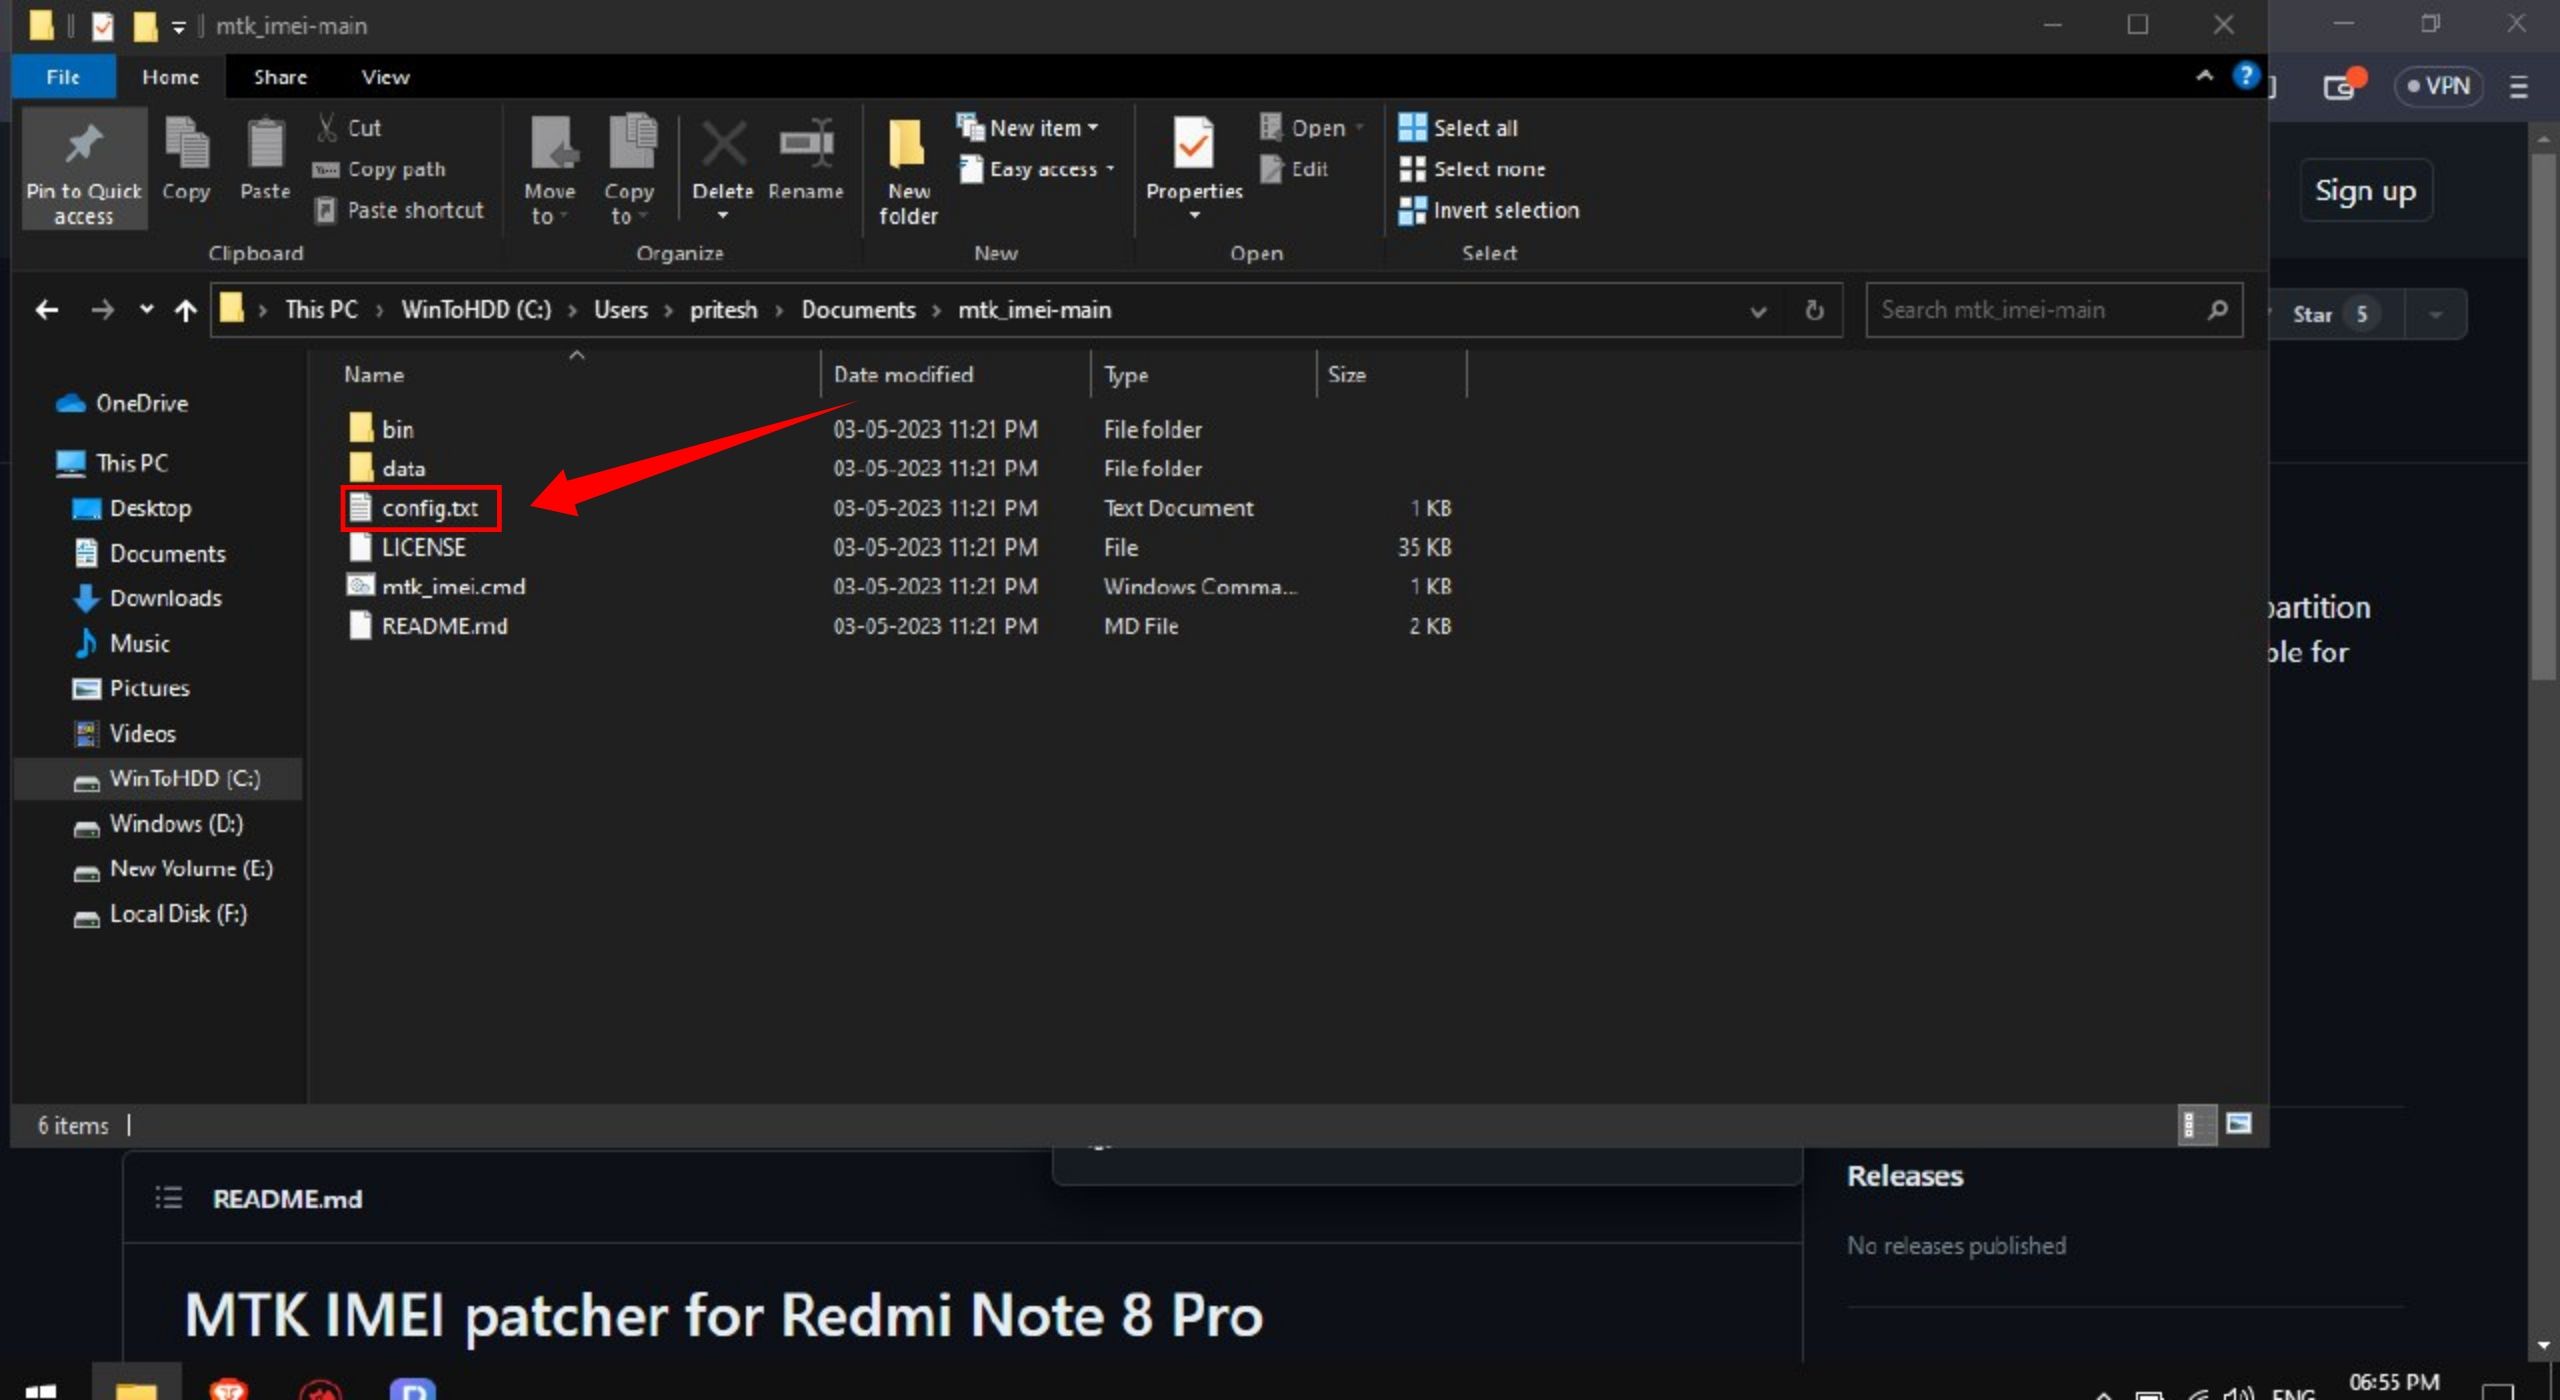Go up one folder level with the up arrow
2560x1400 pixels.
tap(185, 310)
